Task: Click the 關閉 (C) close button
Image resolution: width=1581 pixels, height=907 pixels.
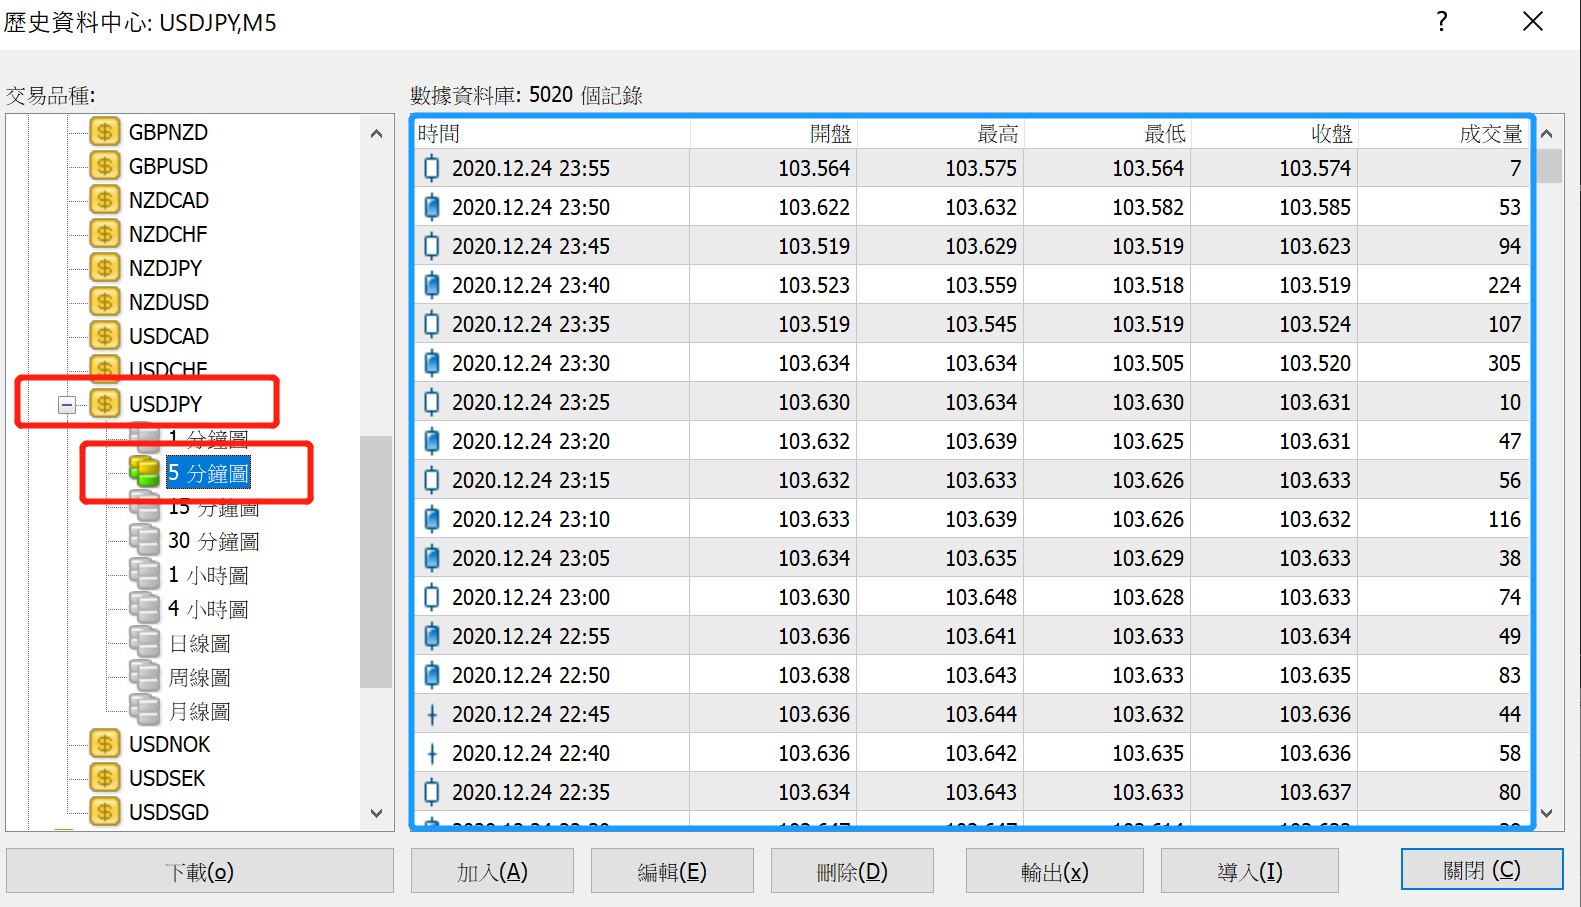Action: click(x=1482, y=869)
